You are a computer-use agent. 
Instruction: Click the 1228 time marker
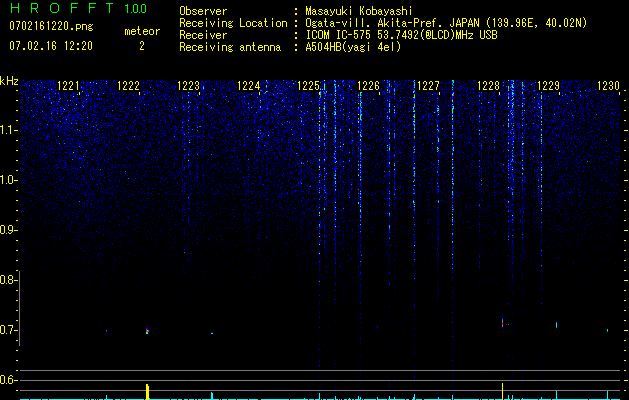click(489, 86)
